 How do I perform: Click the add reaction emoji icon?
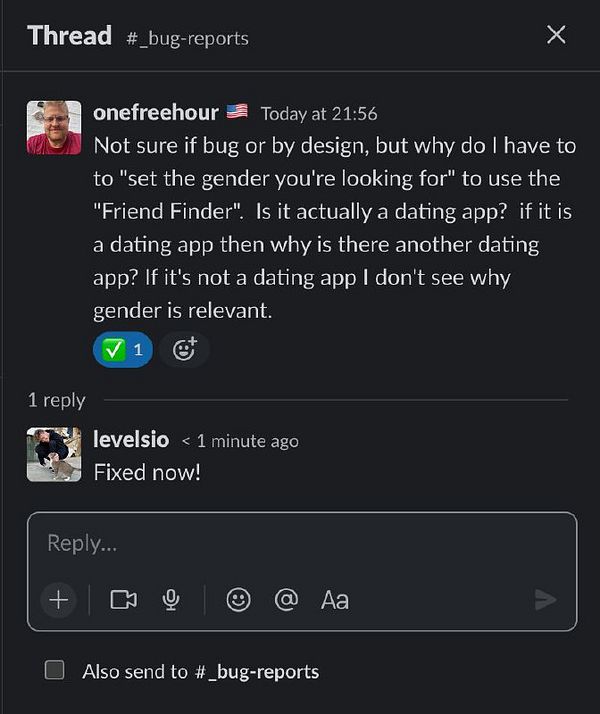[x=185, y=350]
